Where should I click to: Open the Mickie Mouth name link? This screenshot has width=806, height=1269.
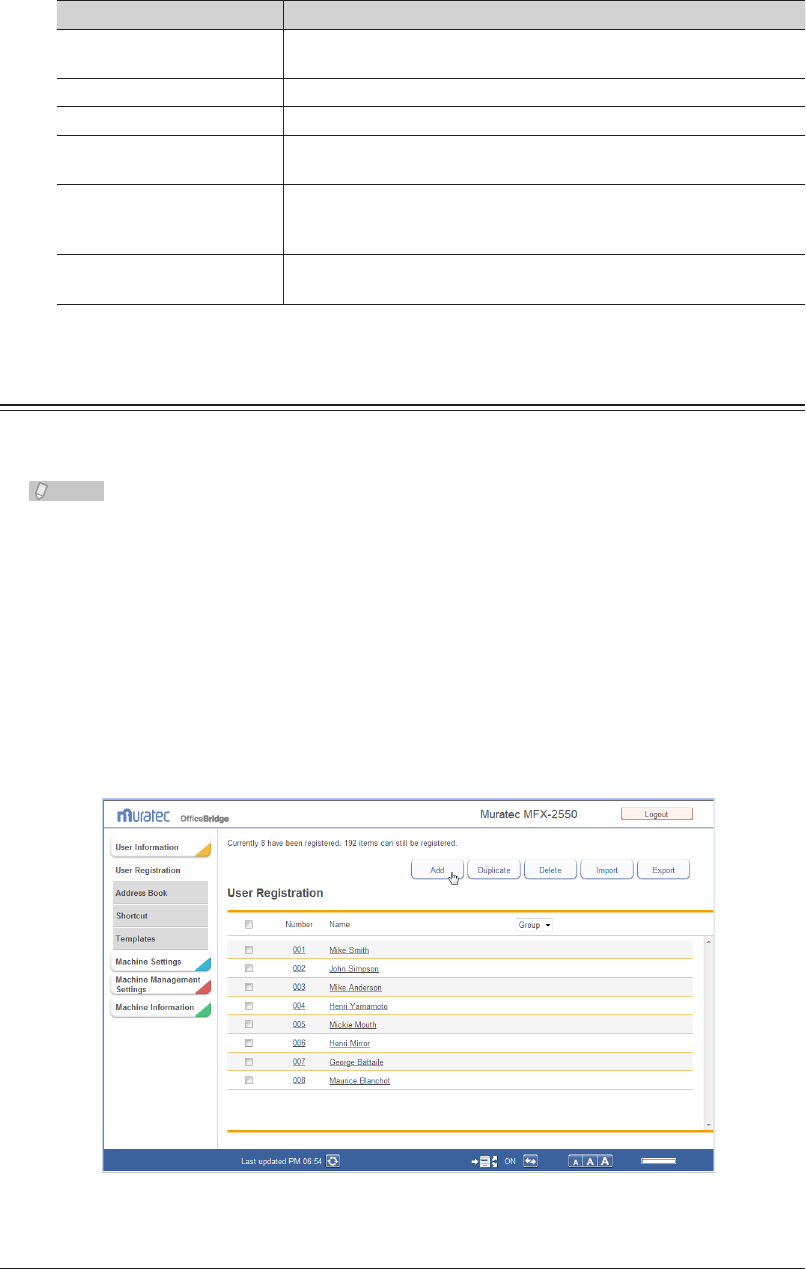coord(353,1024)
